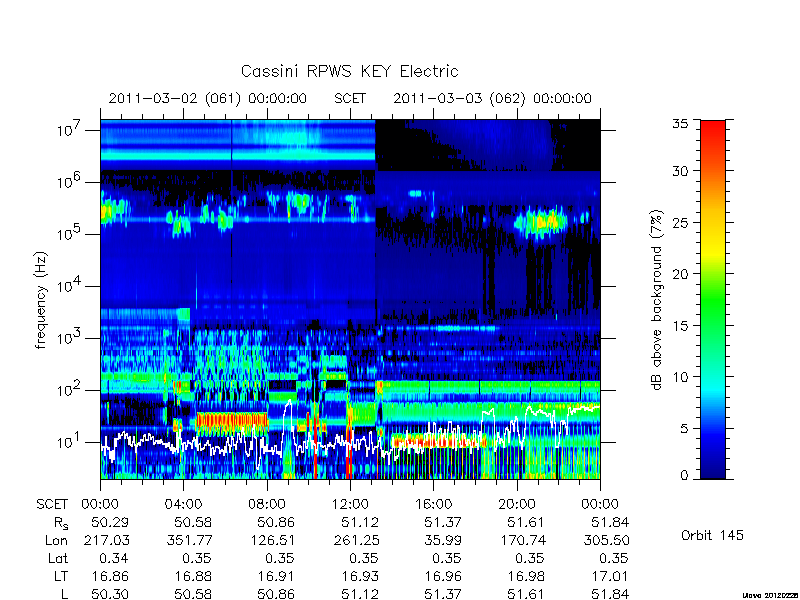Click colorbar tick value 15
Image resolution: width=800 pixels, height=600 pixels.
click(680, 325)
